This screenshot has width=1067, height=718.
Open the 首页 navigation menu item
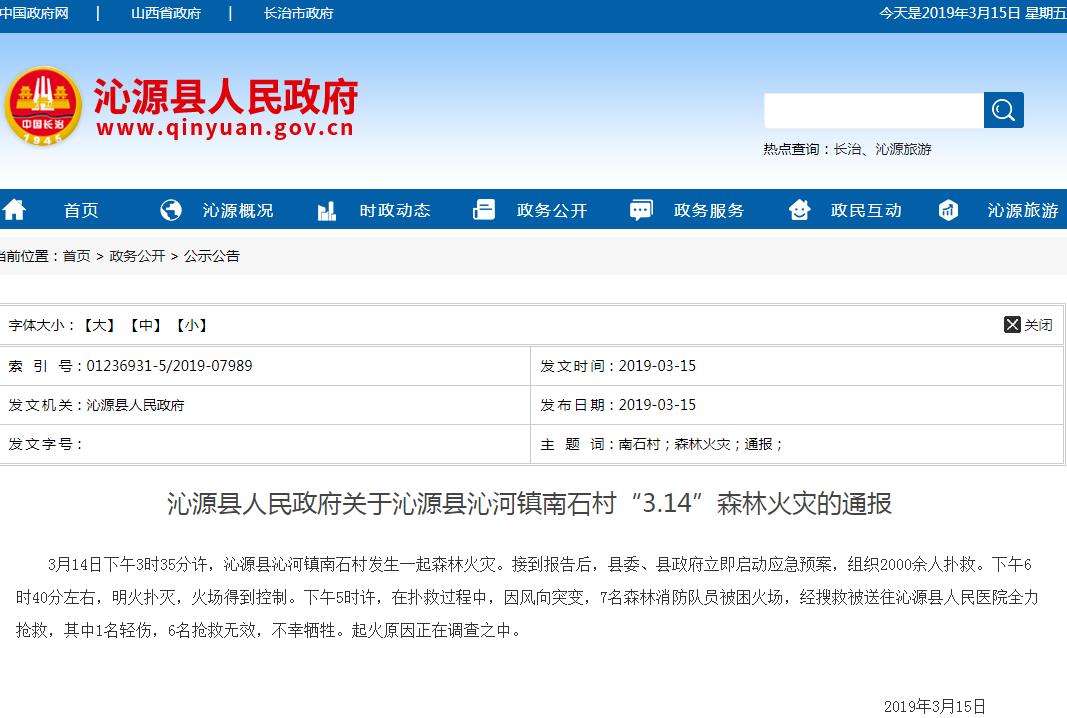click(81, 210)
